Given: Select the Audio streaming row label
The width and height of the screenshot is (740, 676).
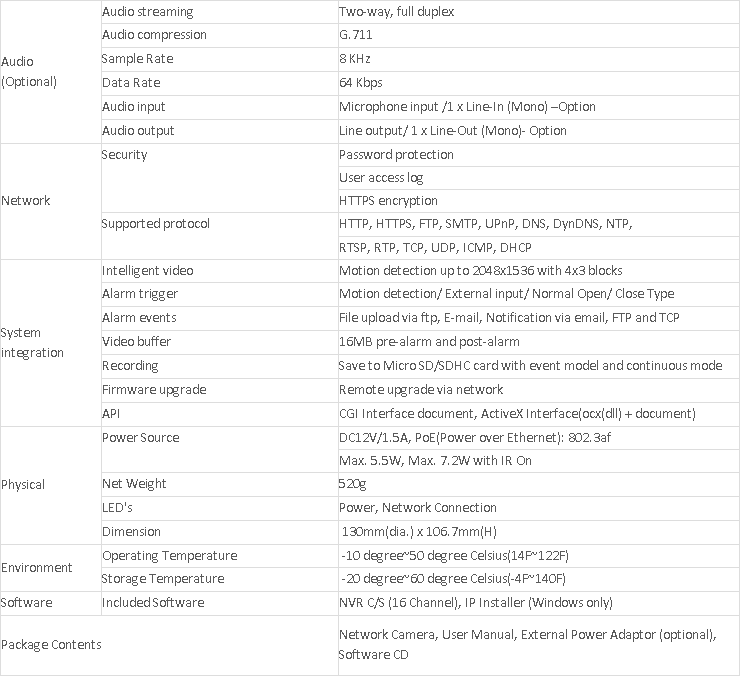Looking at the screenshot, I should click(147, 12).
